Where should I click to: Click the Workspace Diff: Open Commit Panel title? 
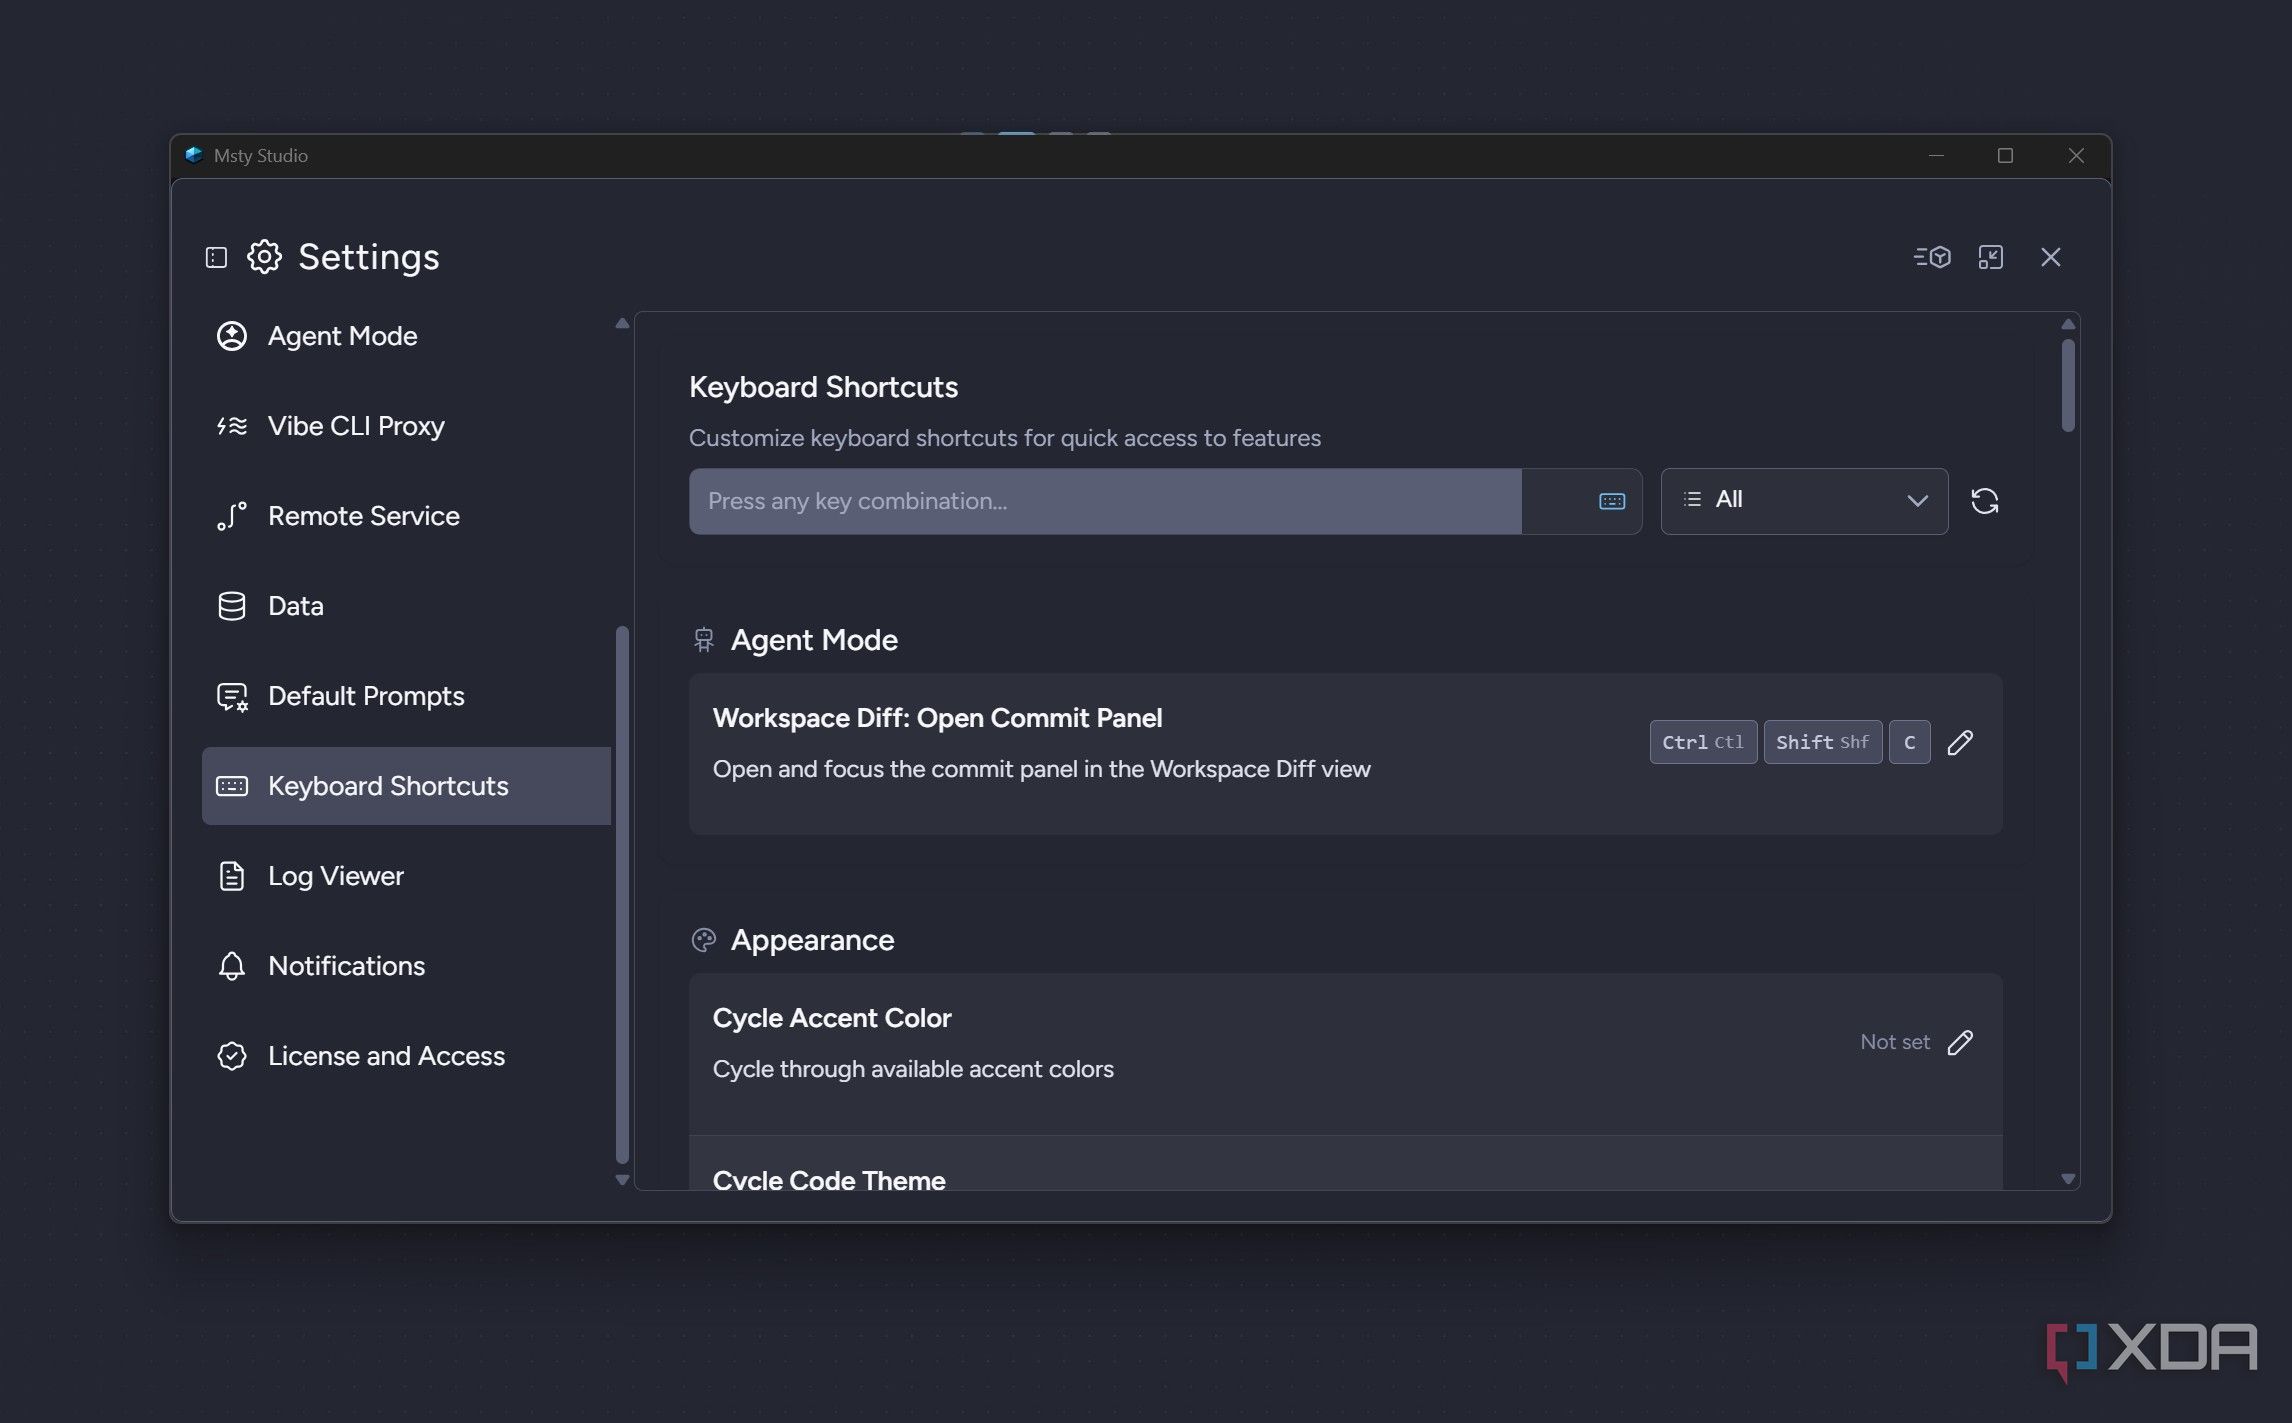937,718
